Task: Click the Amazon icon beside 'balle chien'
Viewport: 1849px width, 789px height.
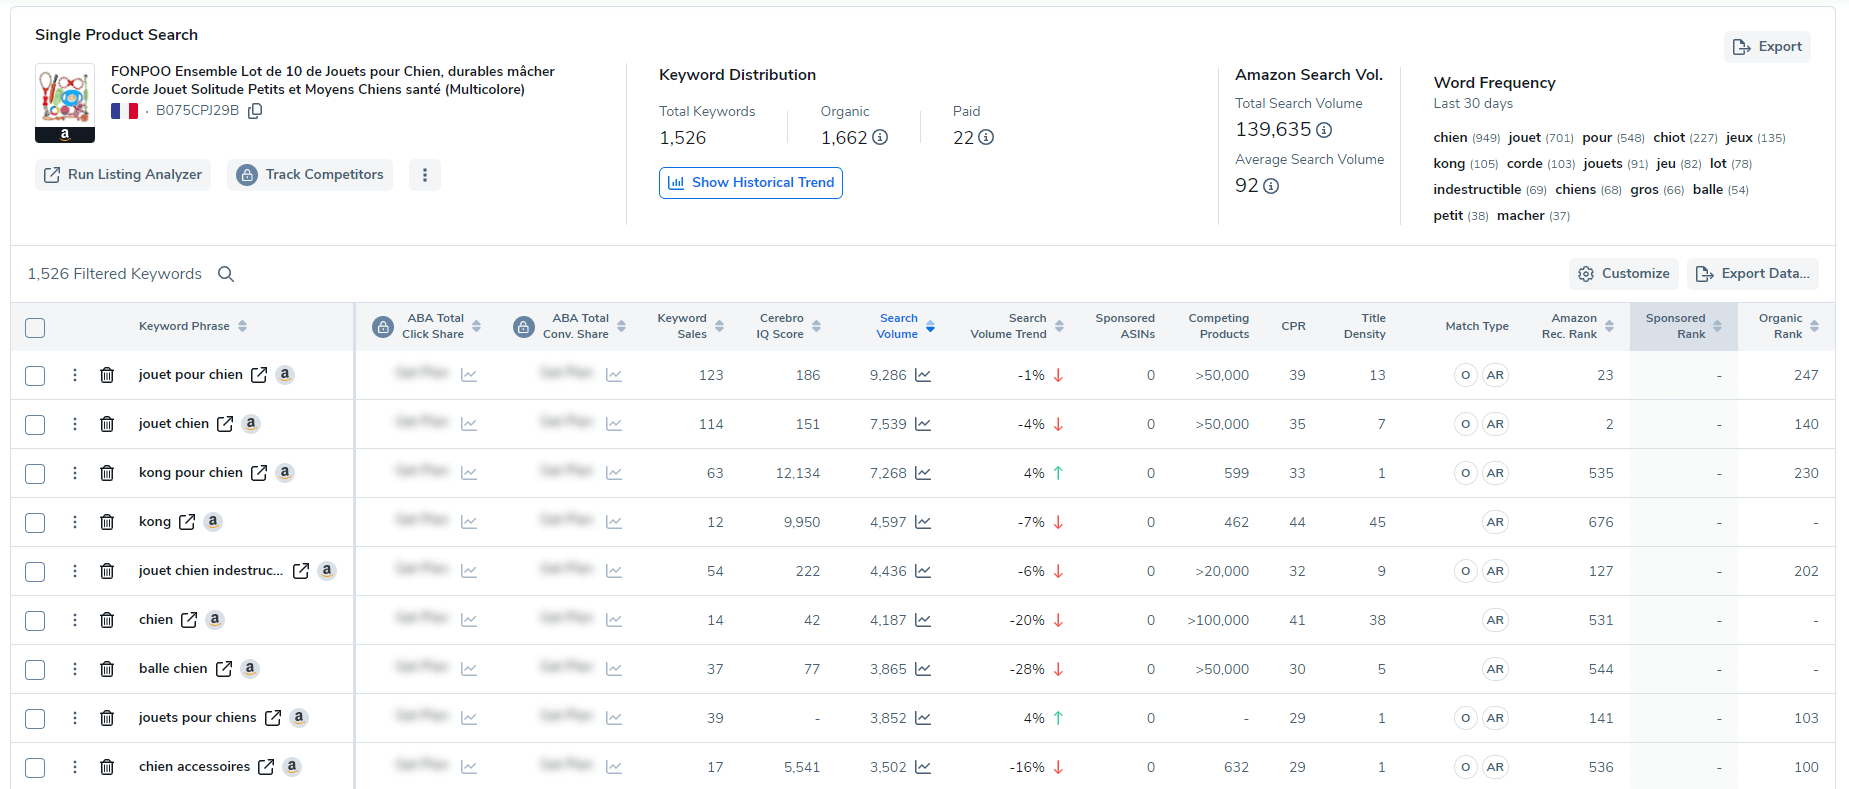Action: click(x=250, y=669)
